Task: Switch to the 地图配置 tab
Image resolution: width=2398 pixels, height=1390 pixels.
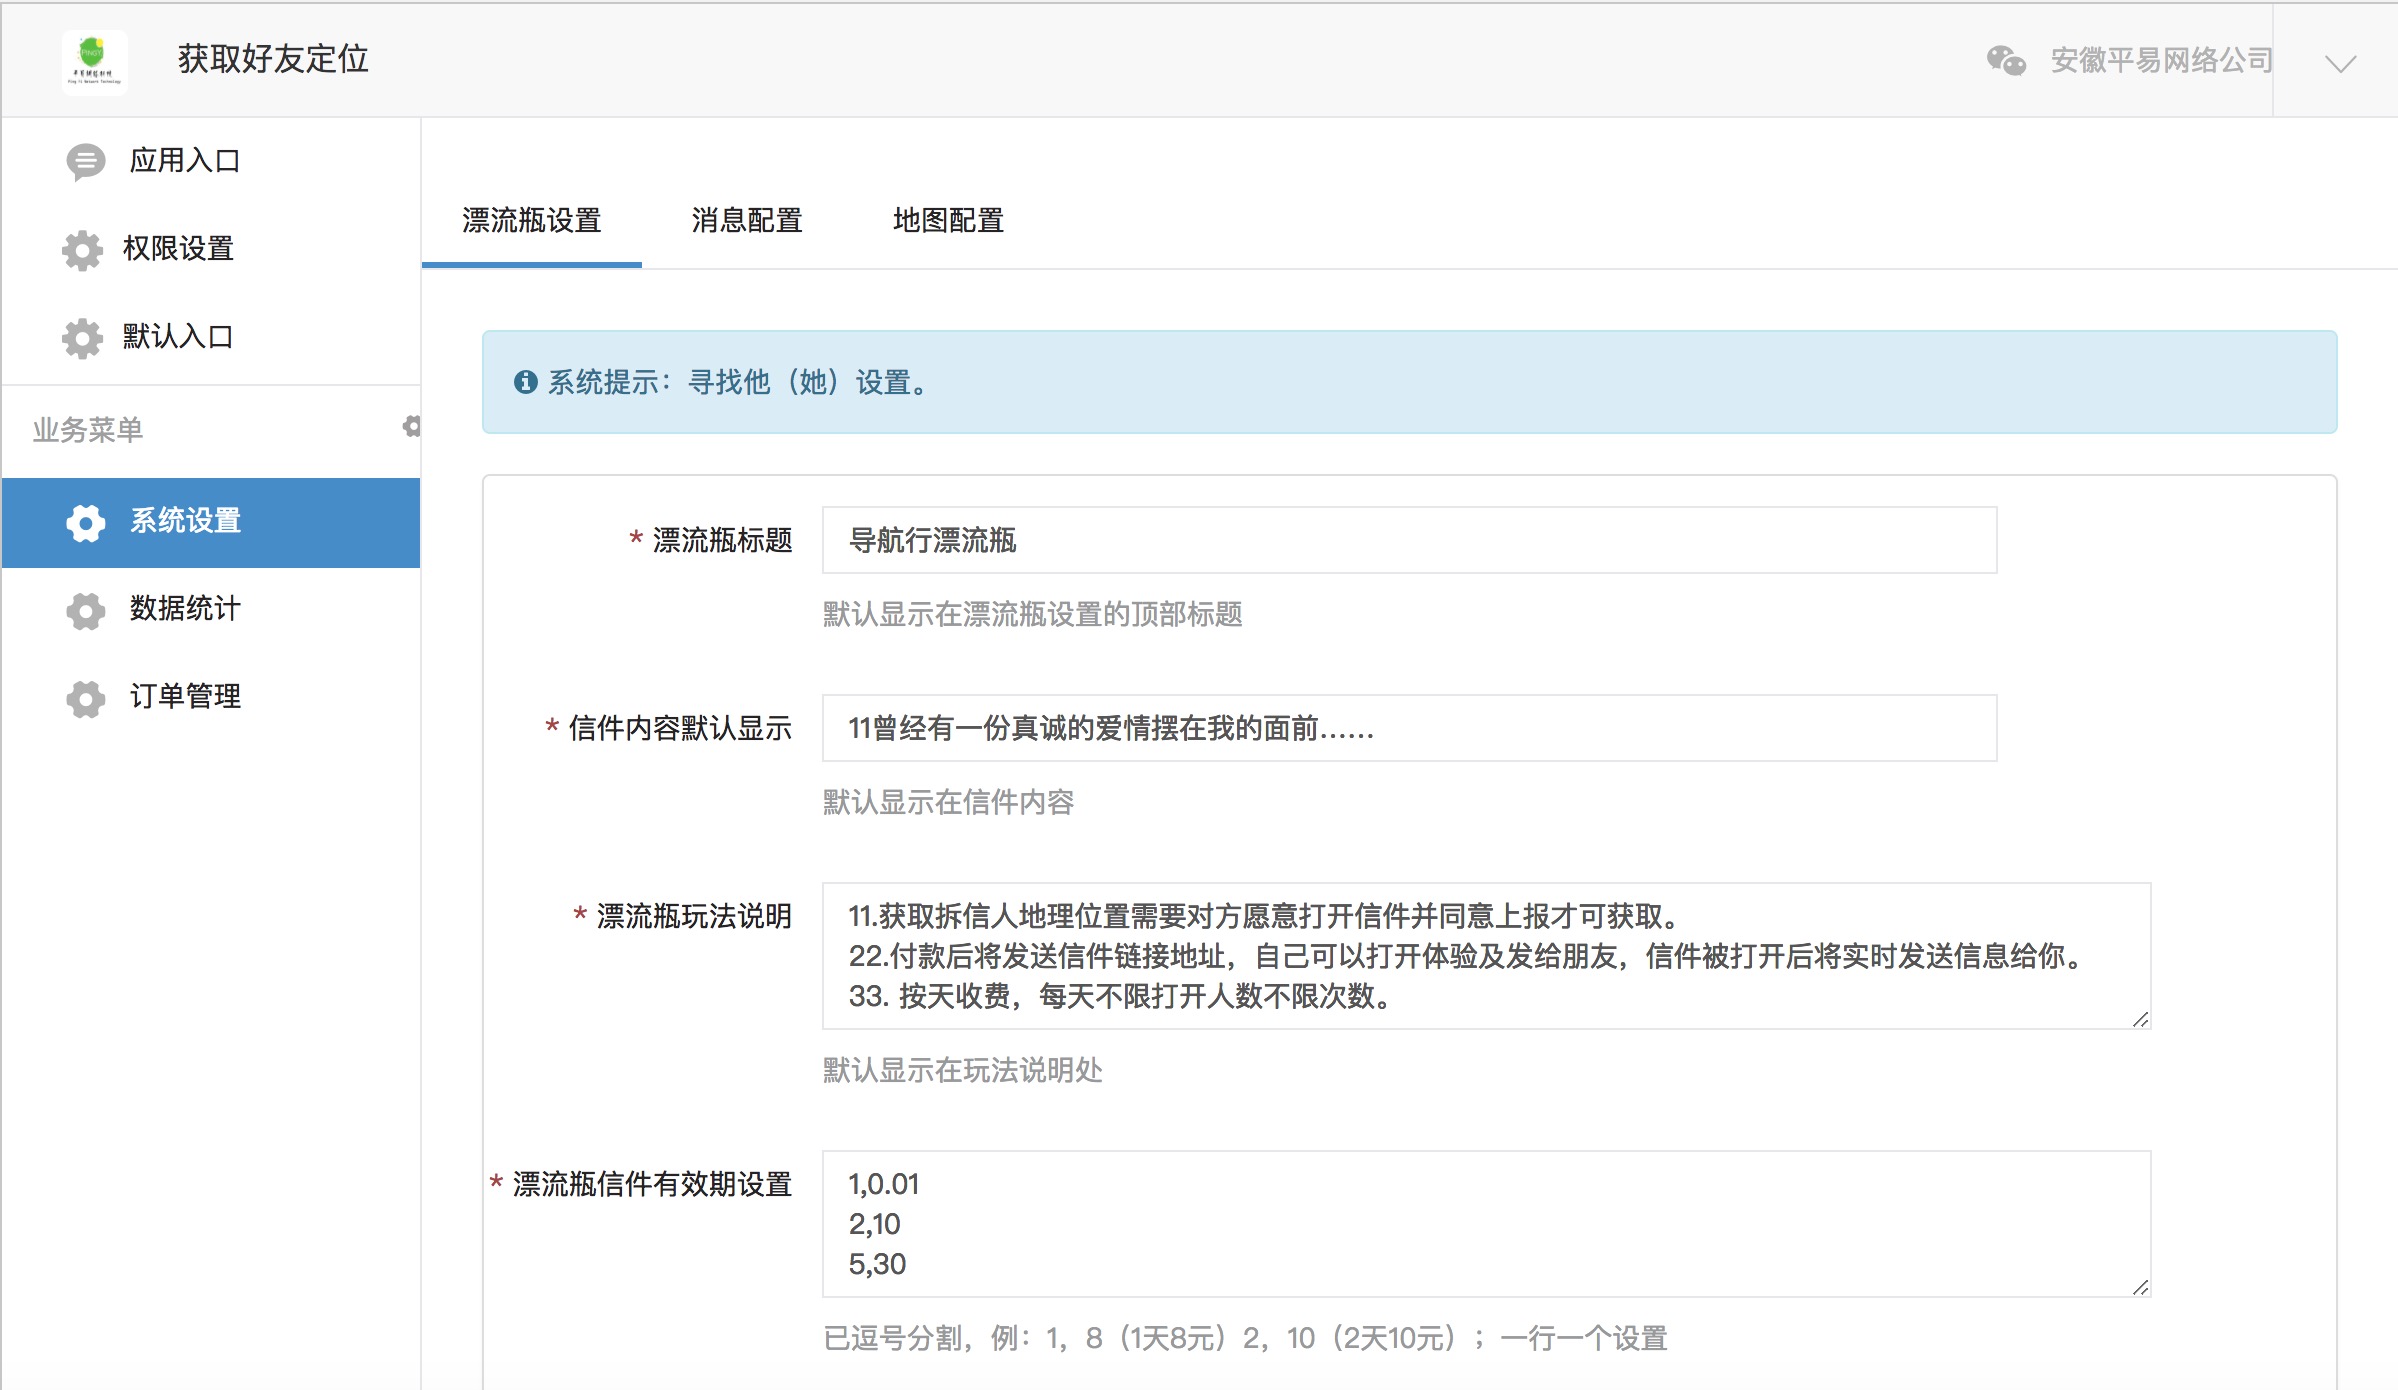Action: click(948, 221)
